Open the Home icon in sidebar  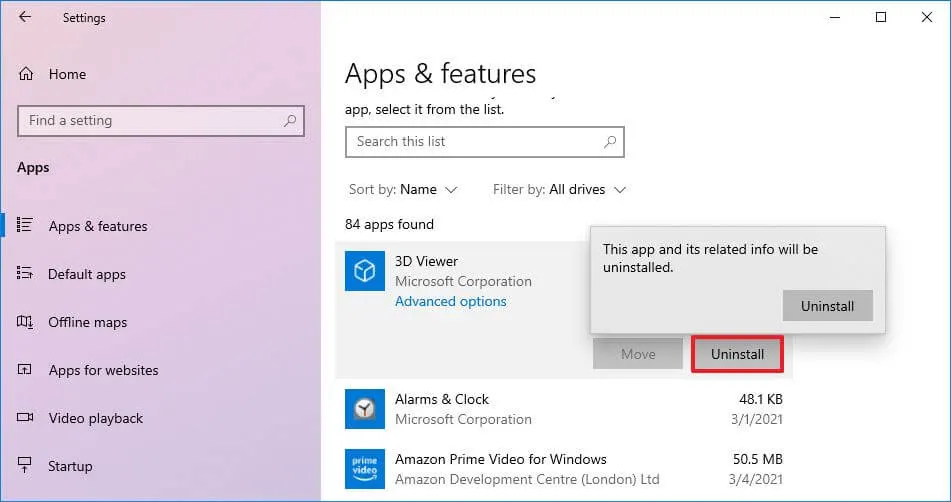pos(26,74)
